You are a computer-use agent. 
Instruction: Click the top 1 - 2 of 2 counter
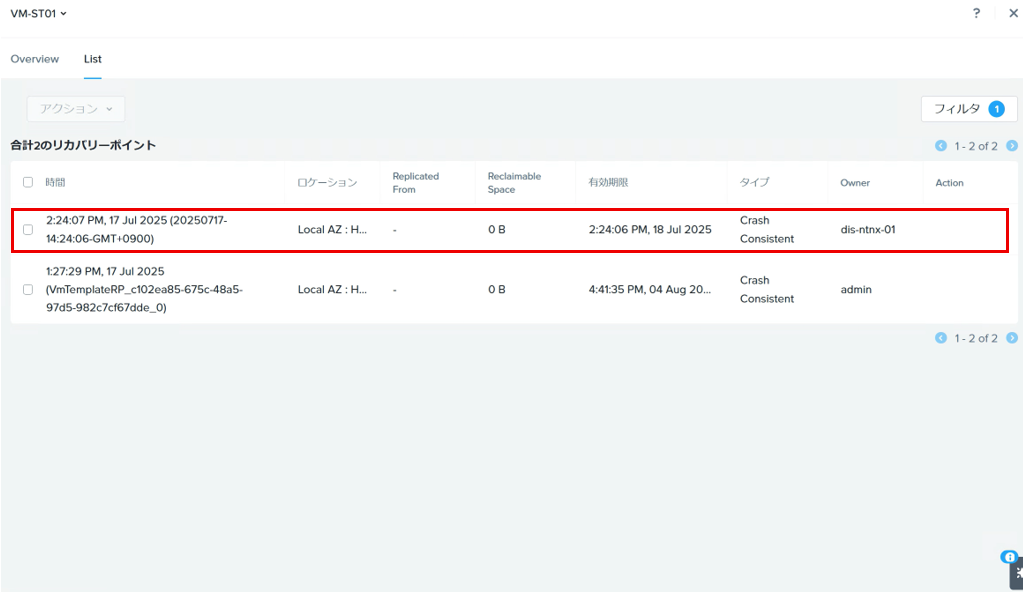[976, 146]
